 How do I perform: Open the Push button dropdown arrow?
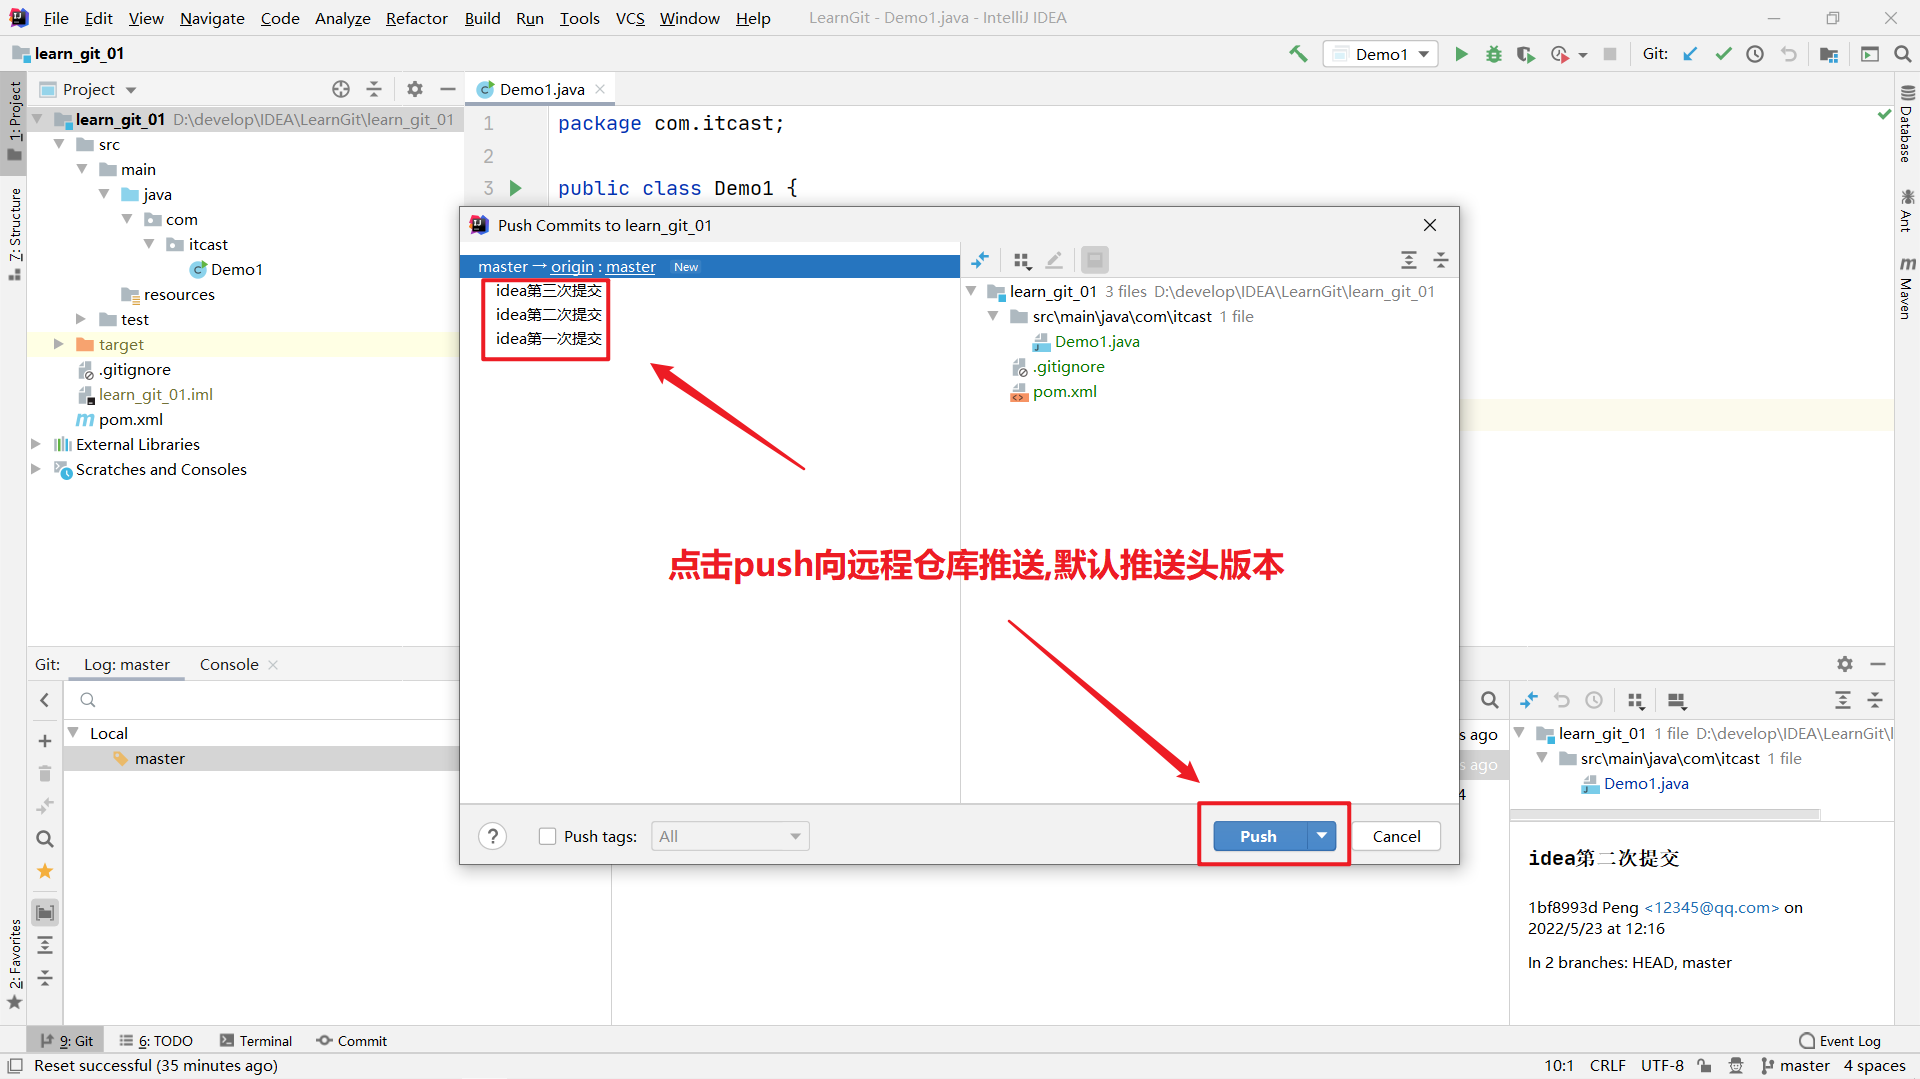tap(1322, 836)
